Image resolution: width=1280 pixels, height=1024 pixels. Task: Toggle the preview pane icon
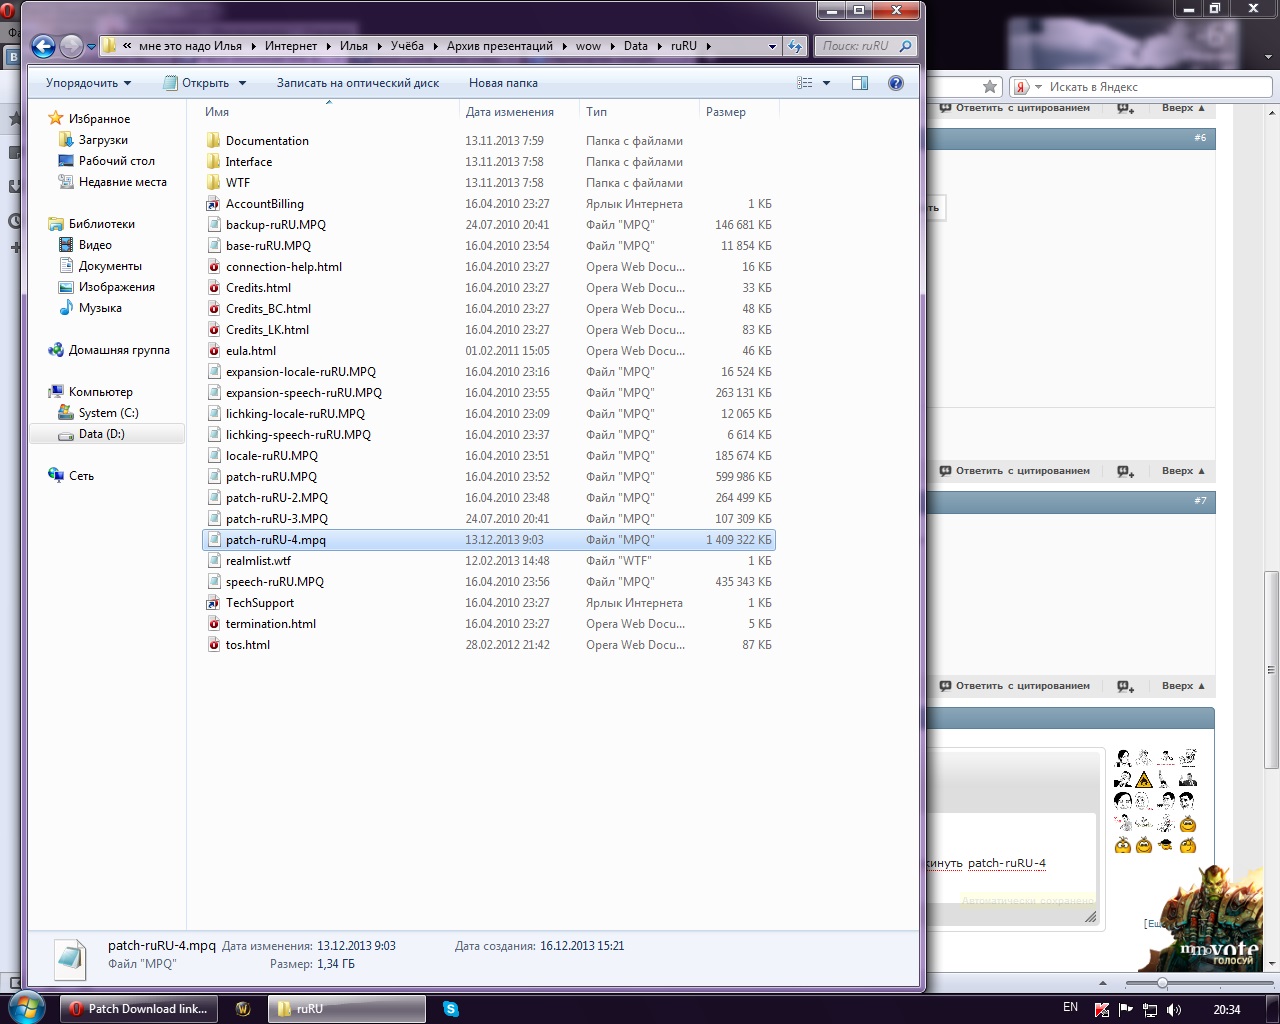(x=860, y=83)
